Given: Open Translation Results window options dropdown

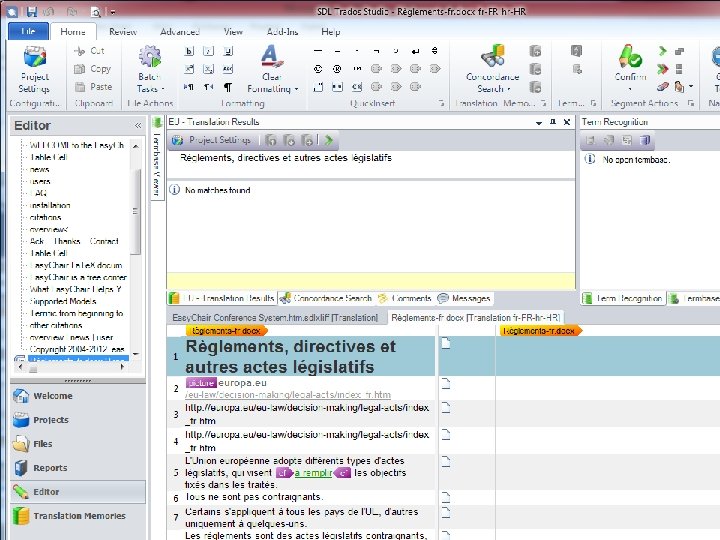Looking at the screenshot, I should [x=539, y=123].
